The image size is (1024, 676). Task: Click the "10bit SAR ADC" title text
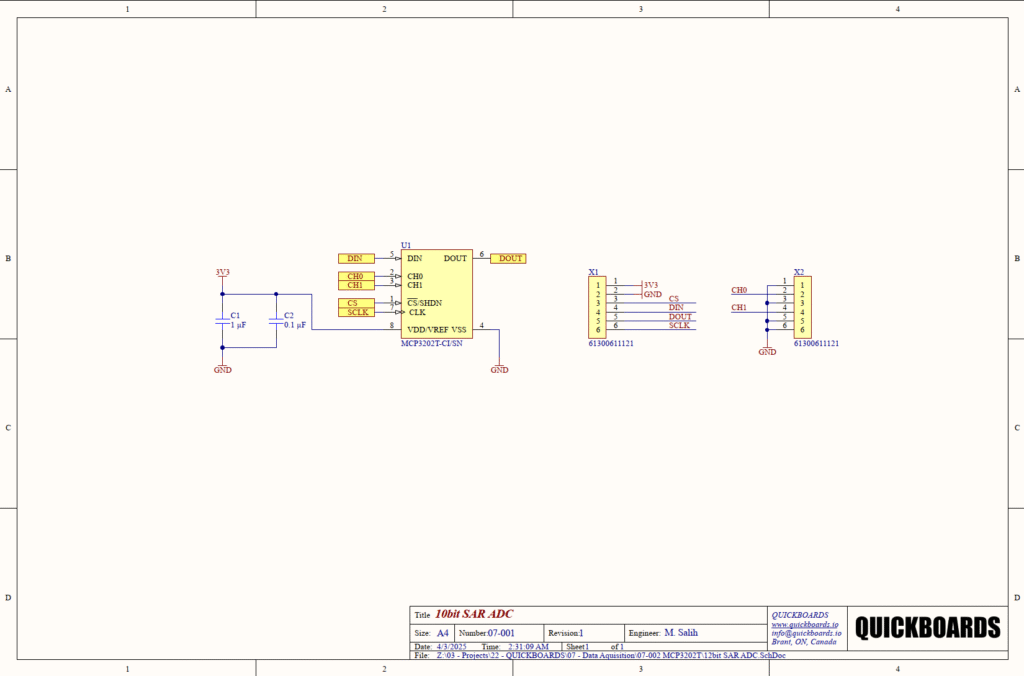(474, 614)
